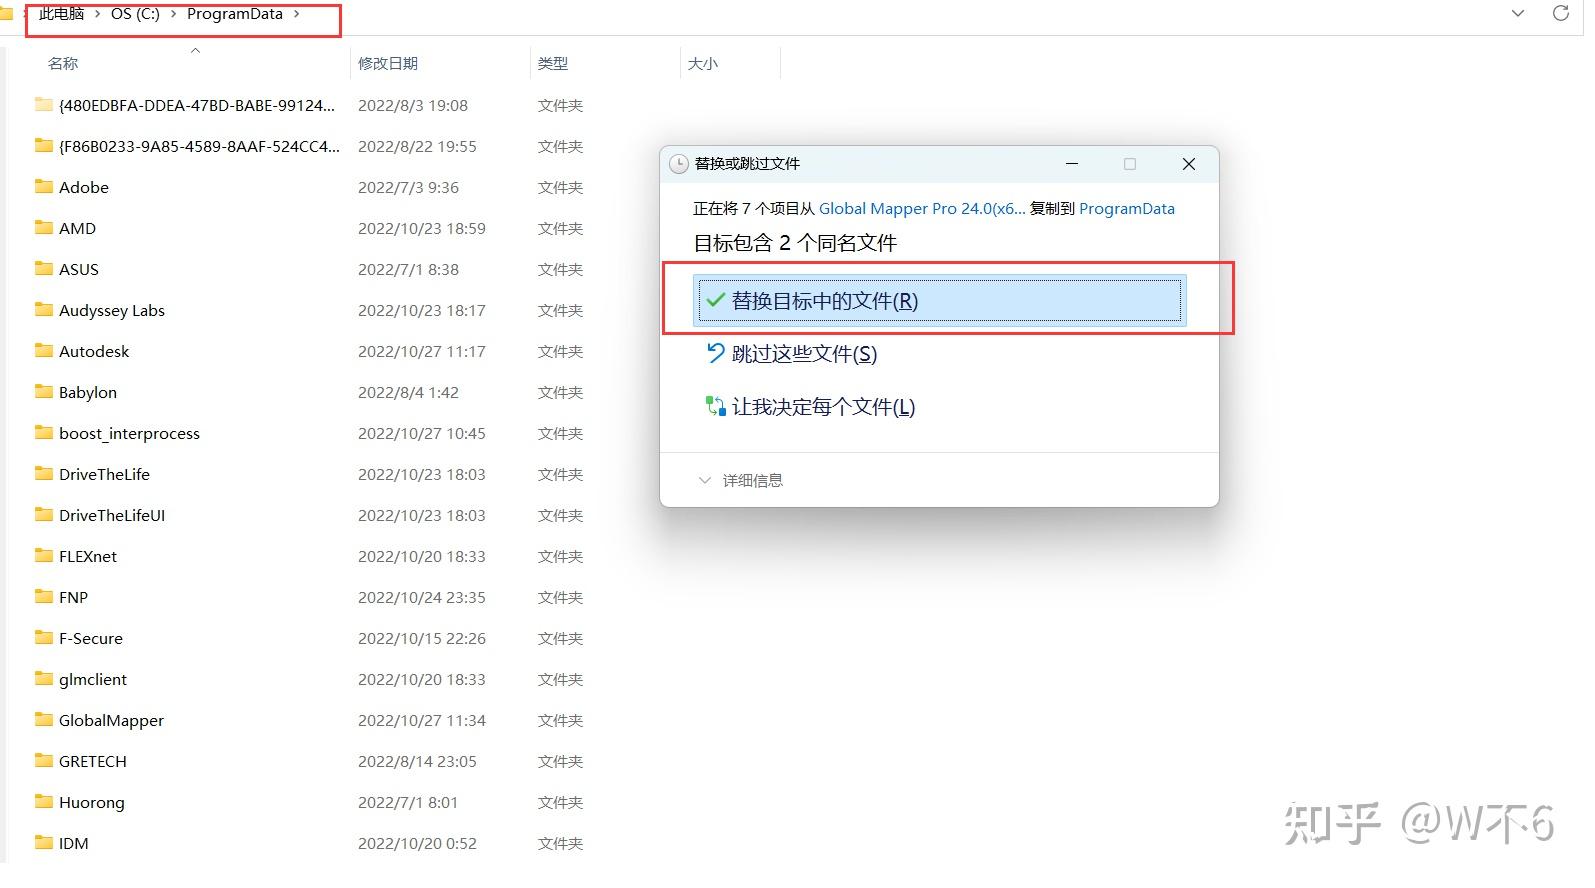Click the FLEXnet folder name
1595x888 pixels.
pyautogui.click(x=88, y=556)
